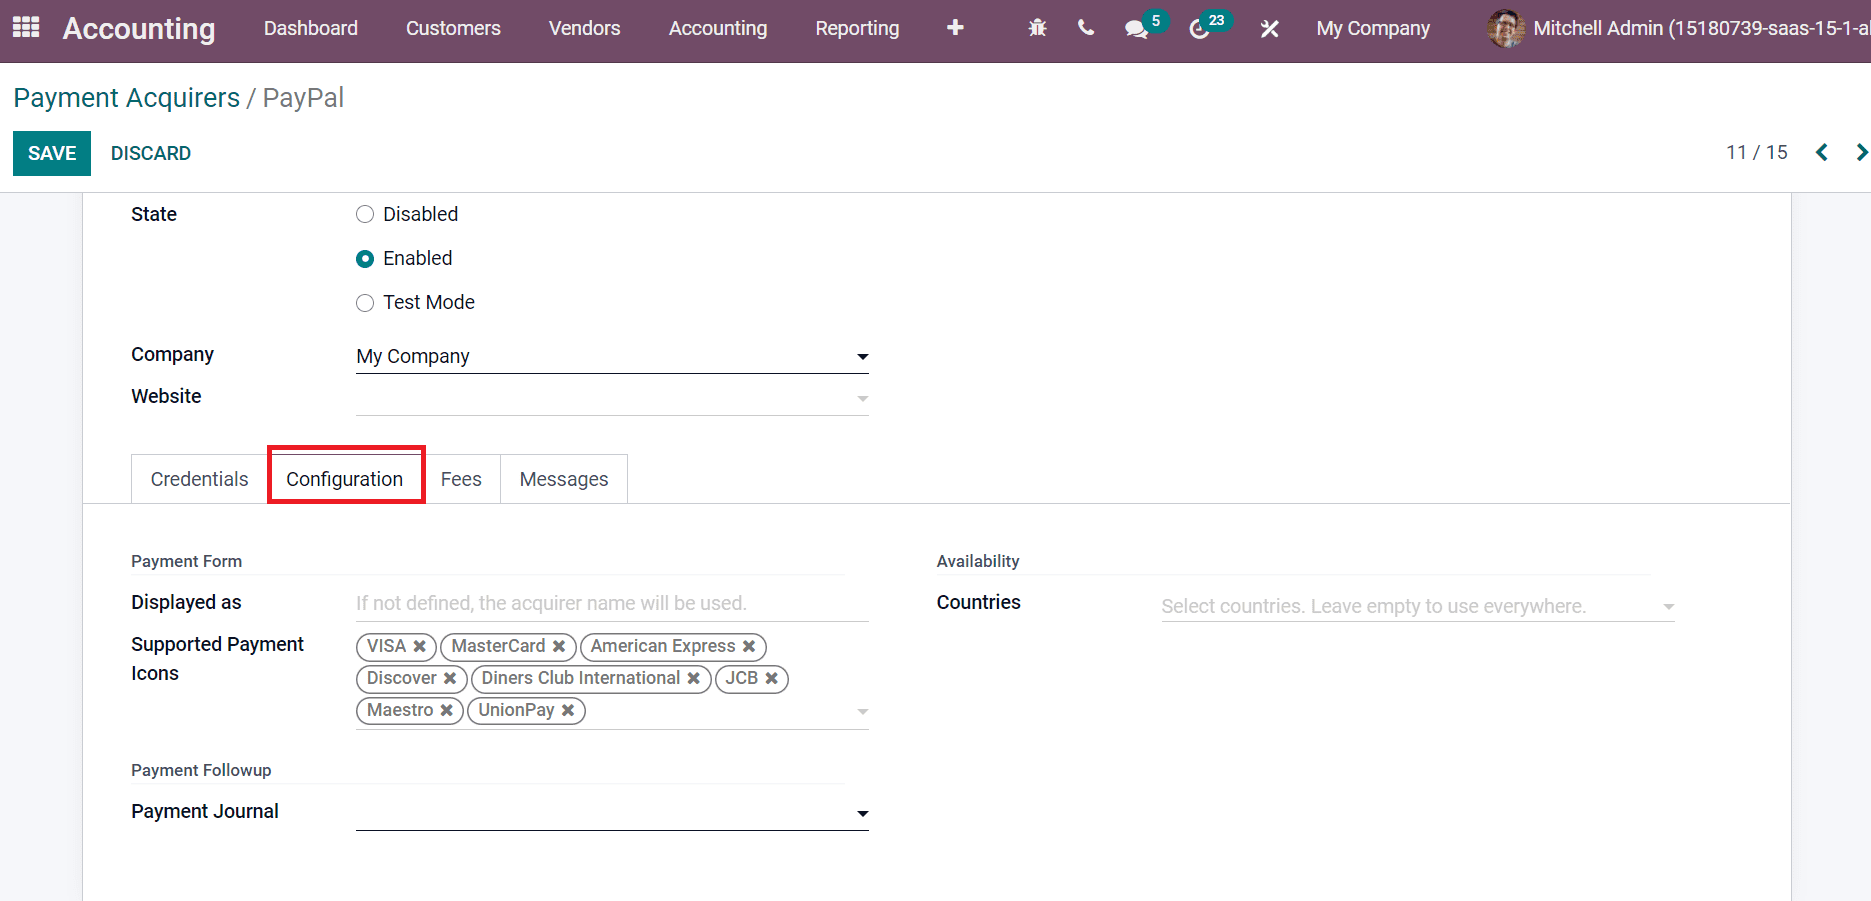Open the Payment Journal dropdown
1871x901 pixels.
pyautogui.click(x=612, y=813)
